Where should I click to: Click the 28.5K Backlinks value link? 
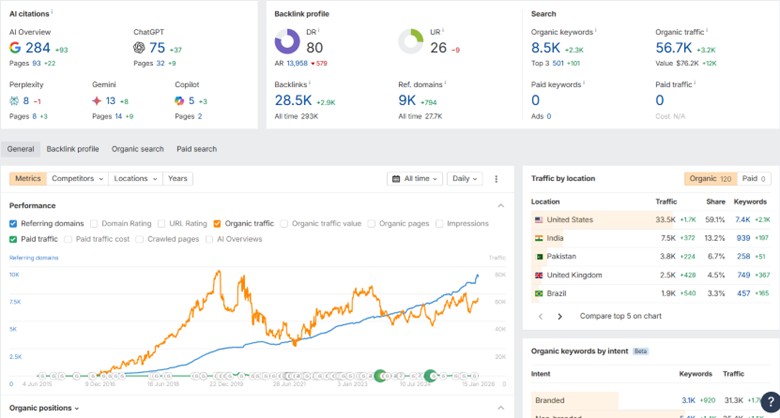pyautogui.click(x=292, y=100)
